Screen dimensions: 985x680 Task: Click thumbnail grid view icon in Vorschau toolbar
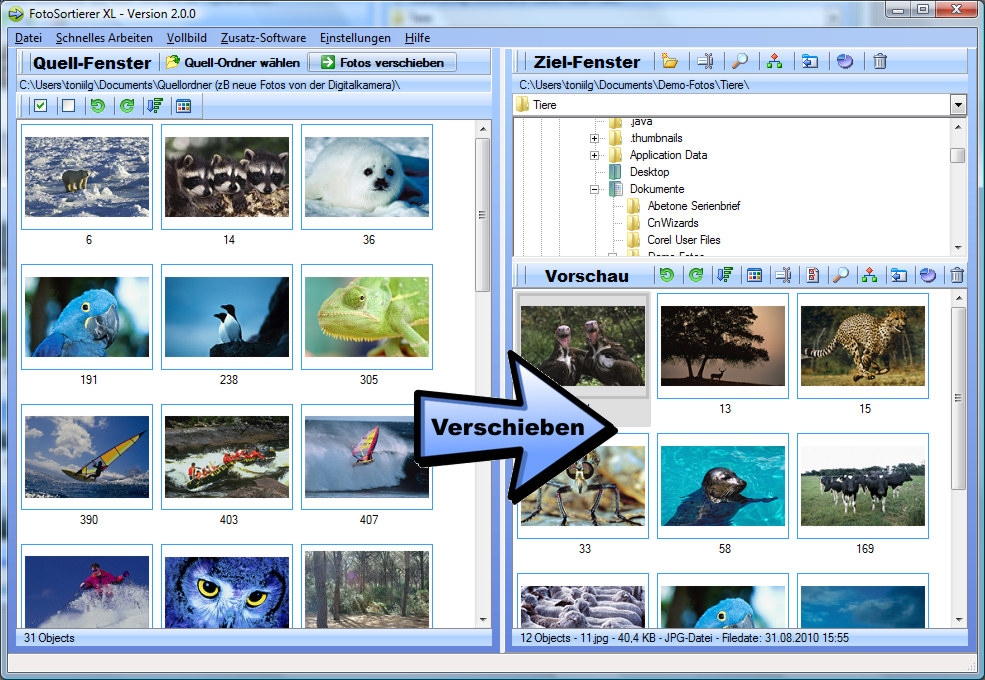point(754,275)
